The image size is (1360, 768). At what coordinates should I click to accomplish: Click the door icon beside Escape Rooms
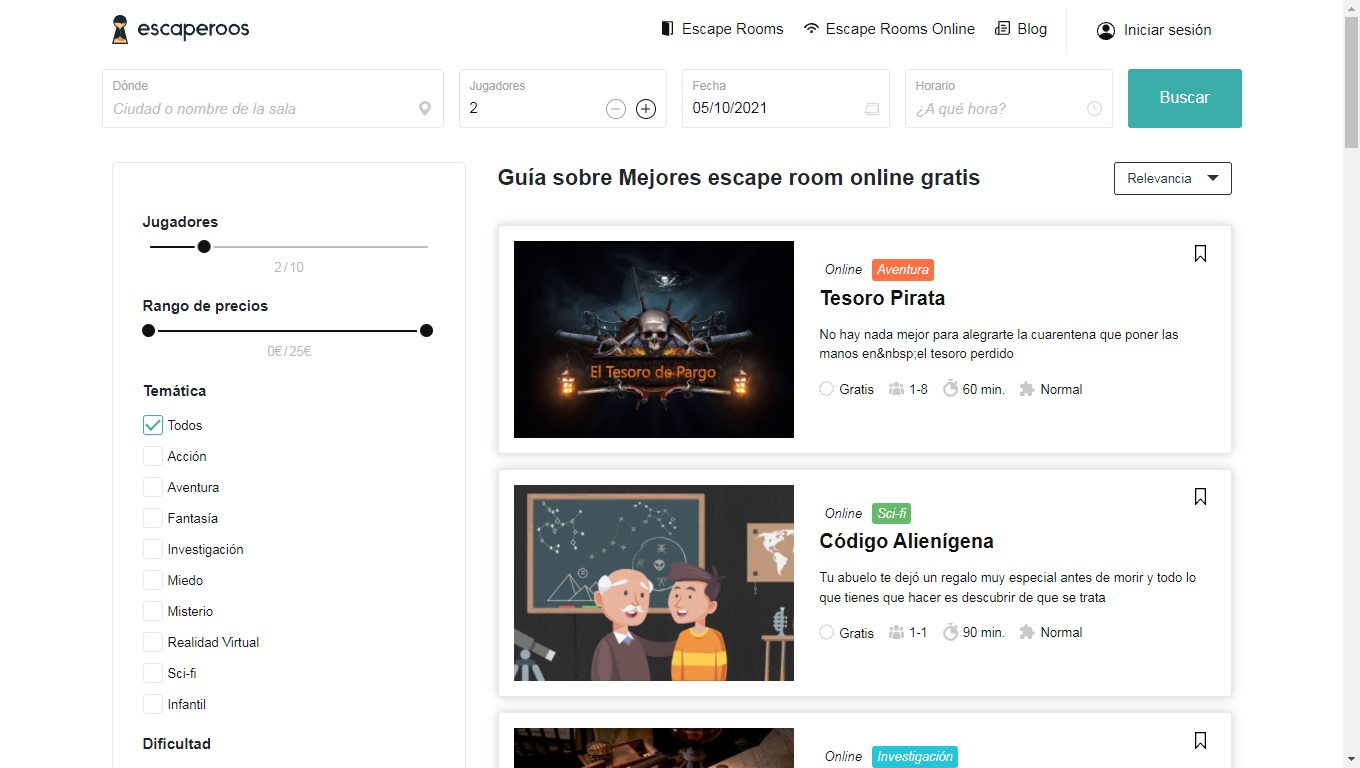(x=668, y=29)
